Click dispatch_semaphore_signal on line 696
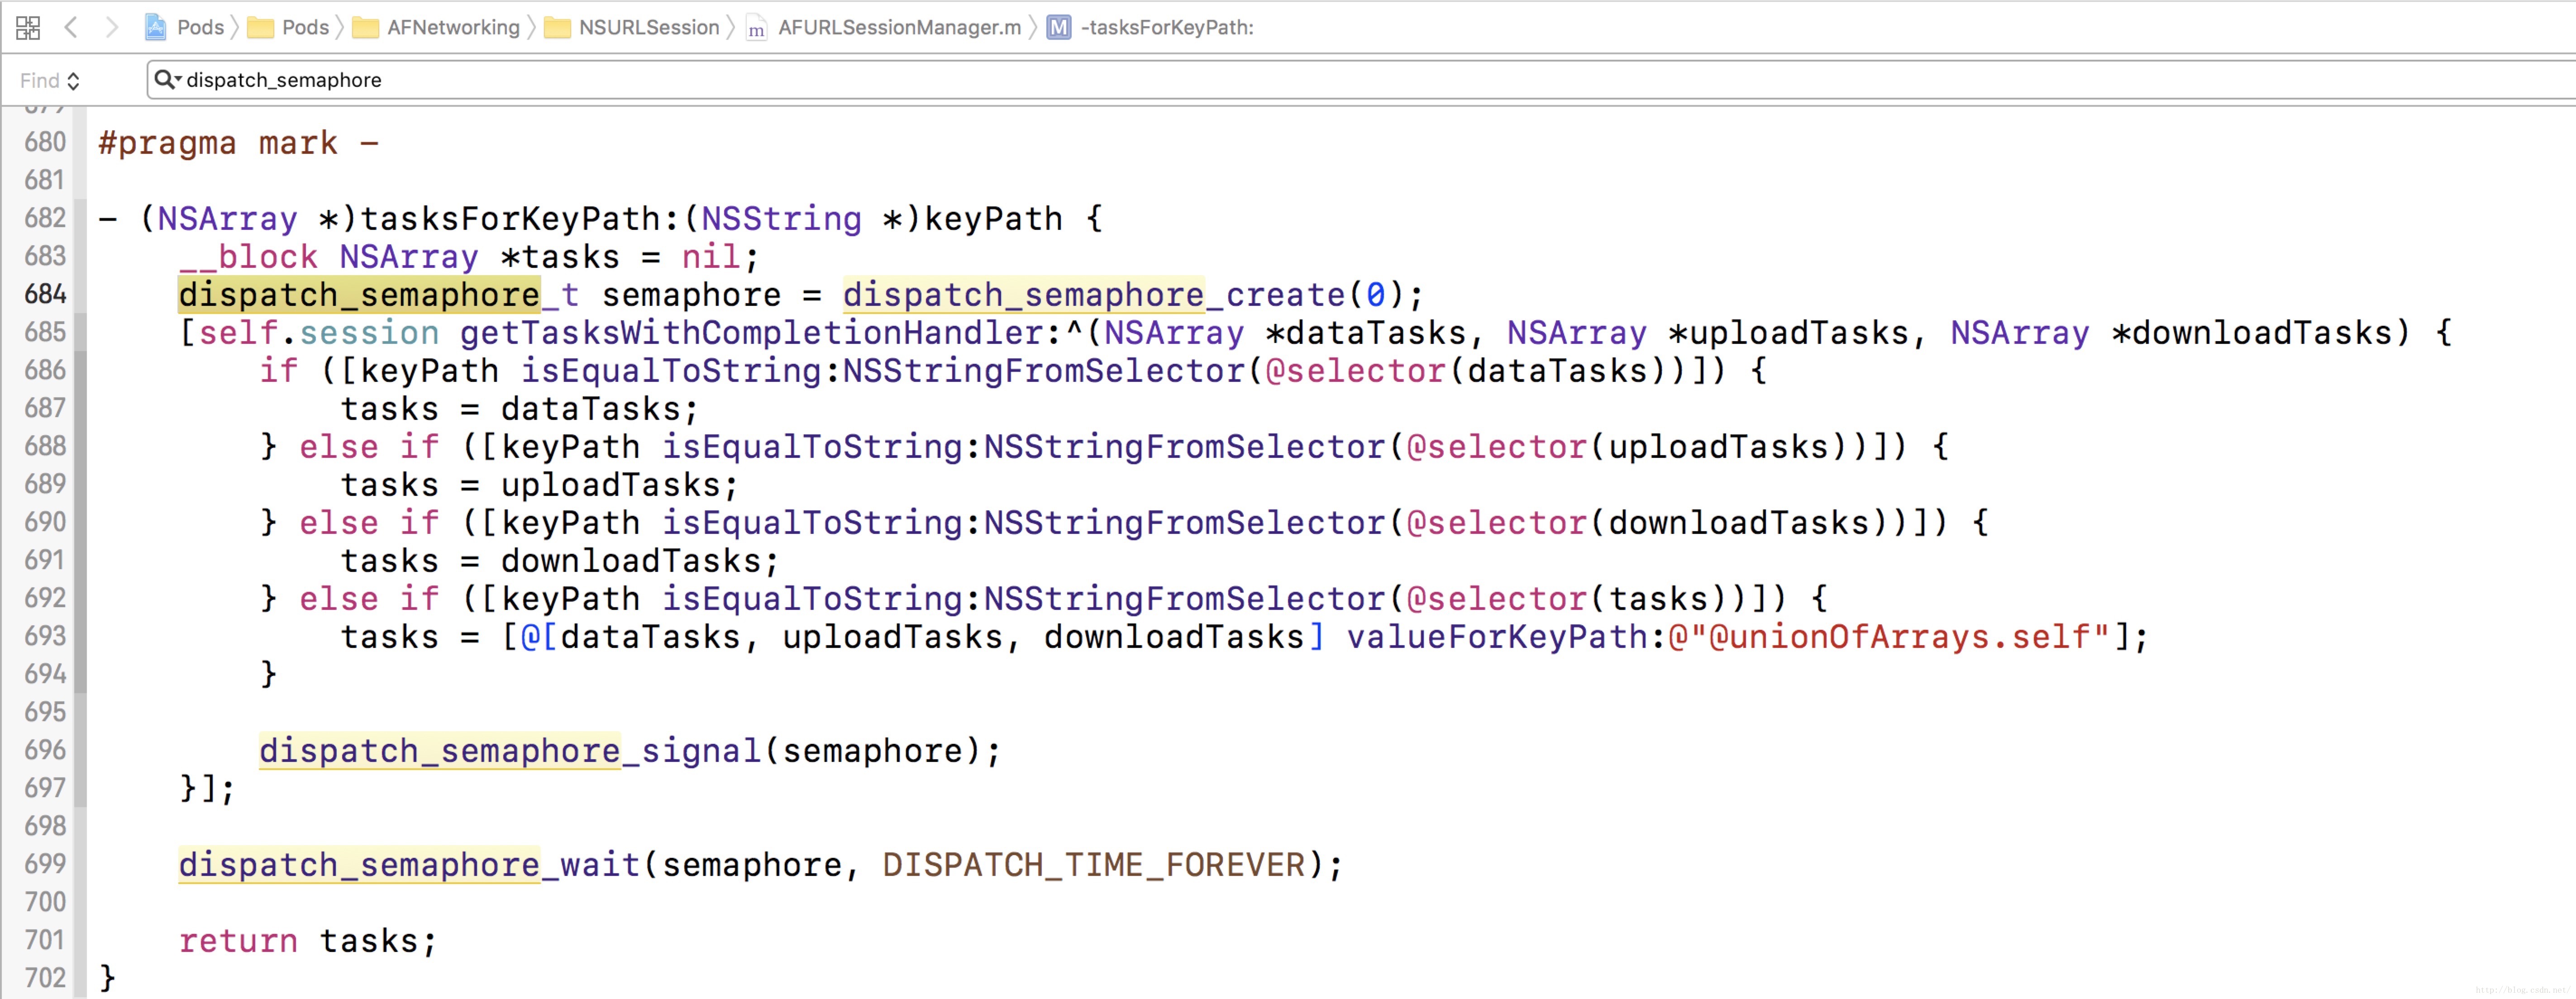 [510, 751]
